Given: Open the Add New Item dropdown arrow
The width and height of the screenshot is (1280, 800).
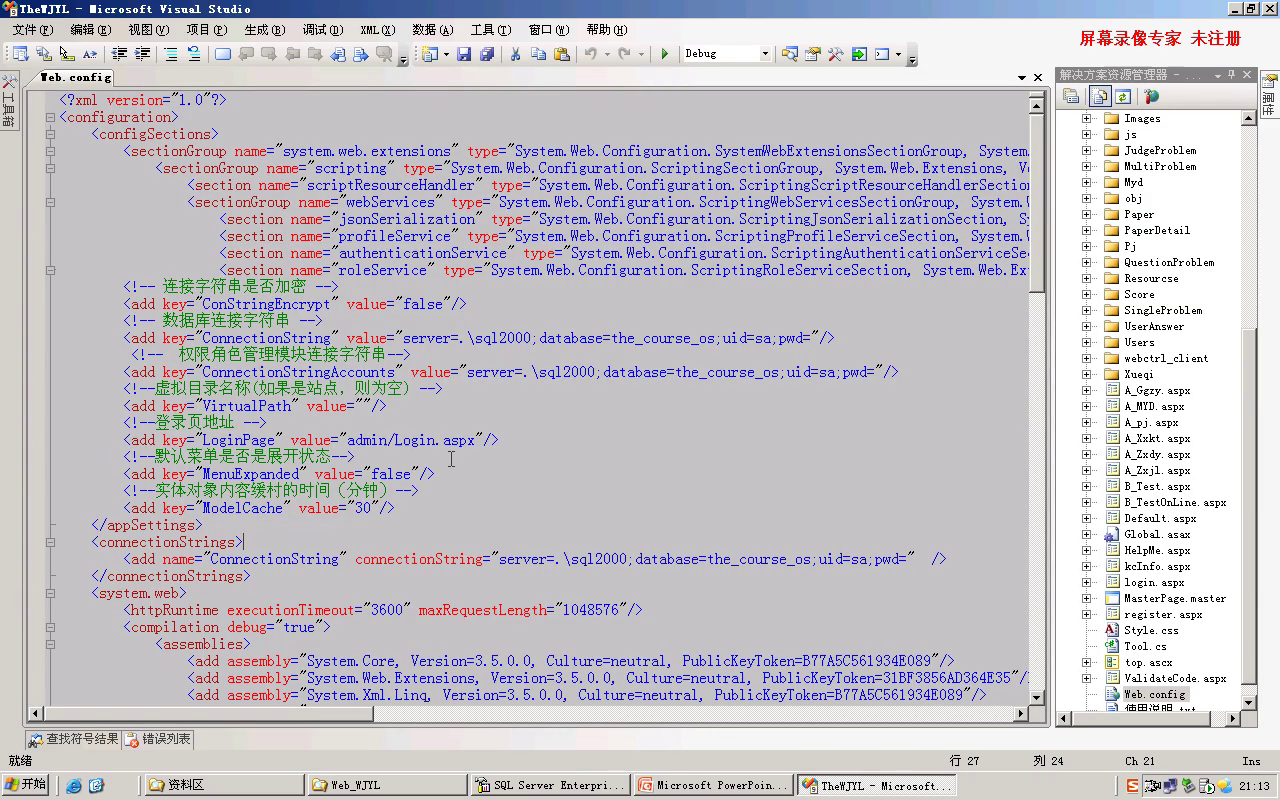Looking at the screenshot, I should point(446,54).
